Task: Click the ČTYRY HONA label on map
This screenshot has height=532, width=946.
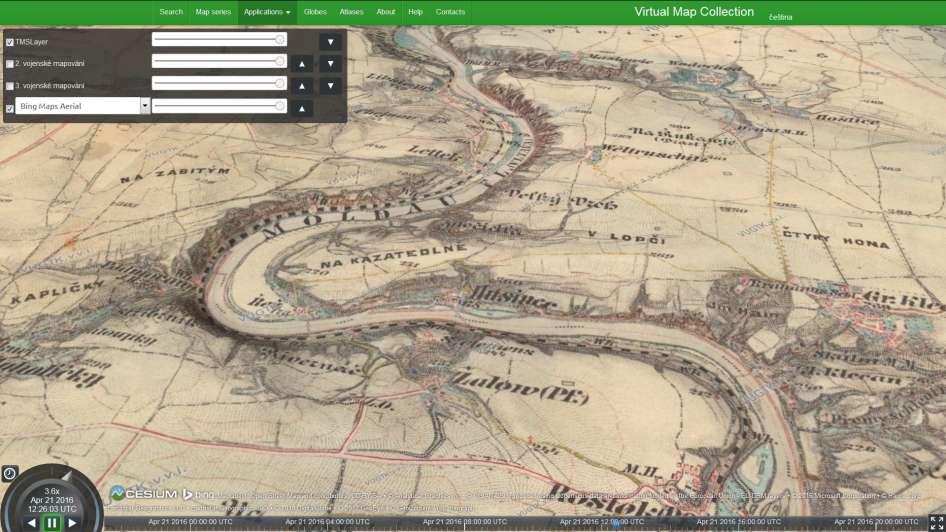Action: [x=836, y=238]
